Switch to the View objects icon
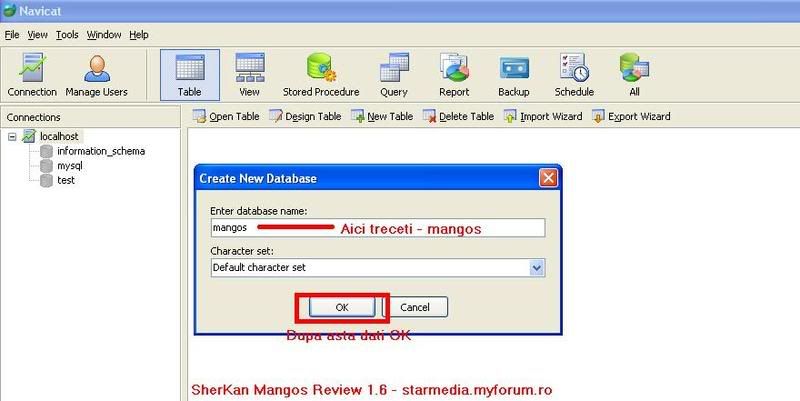This screenshot has height=401, width=800. tap(248, 75)
